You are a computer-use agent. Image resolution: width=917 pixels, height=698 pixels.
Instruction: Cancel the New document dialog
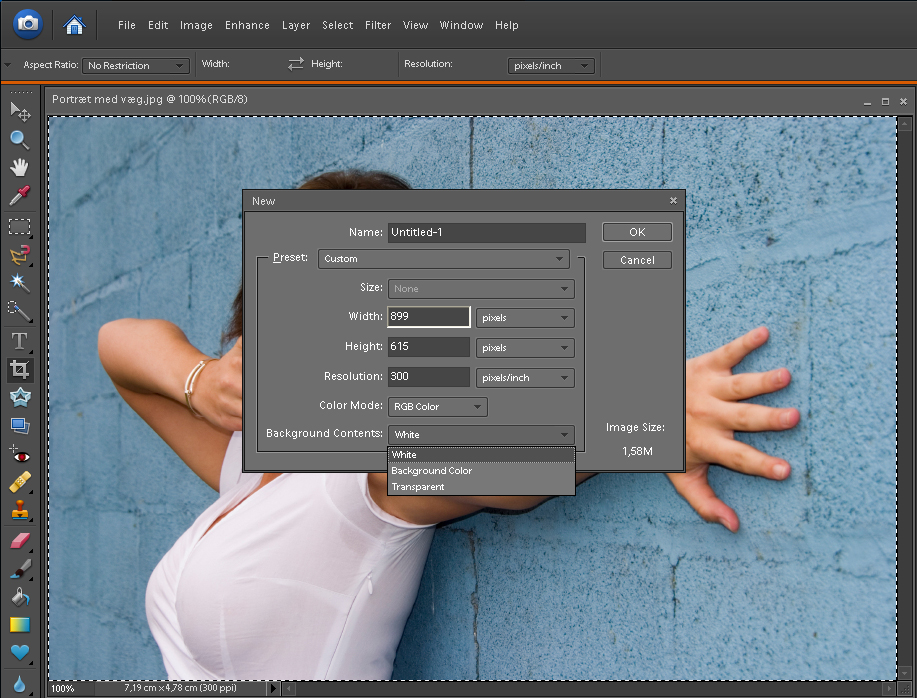pyautogui.click(x=637, y=260)
